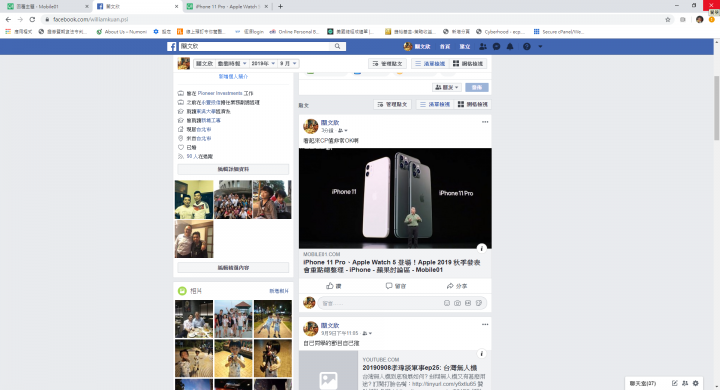The width and height of the screenshot is (720, 390).
Task: Insert an emoji via the comment box smiley icon
Action: 447,303
